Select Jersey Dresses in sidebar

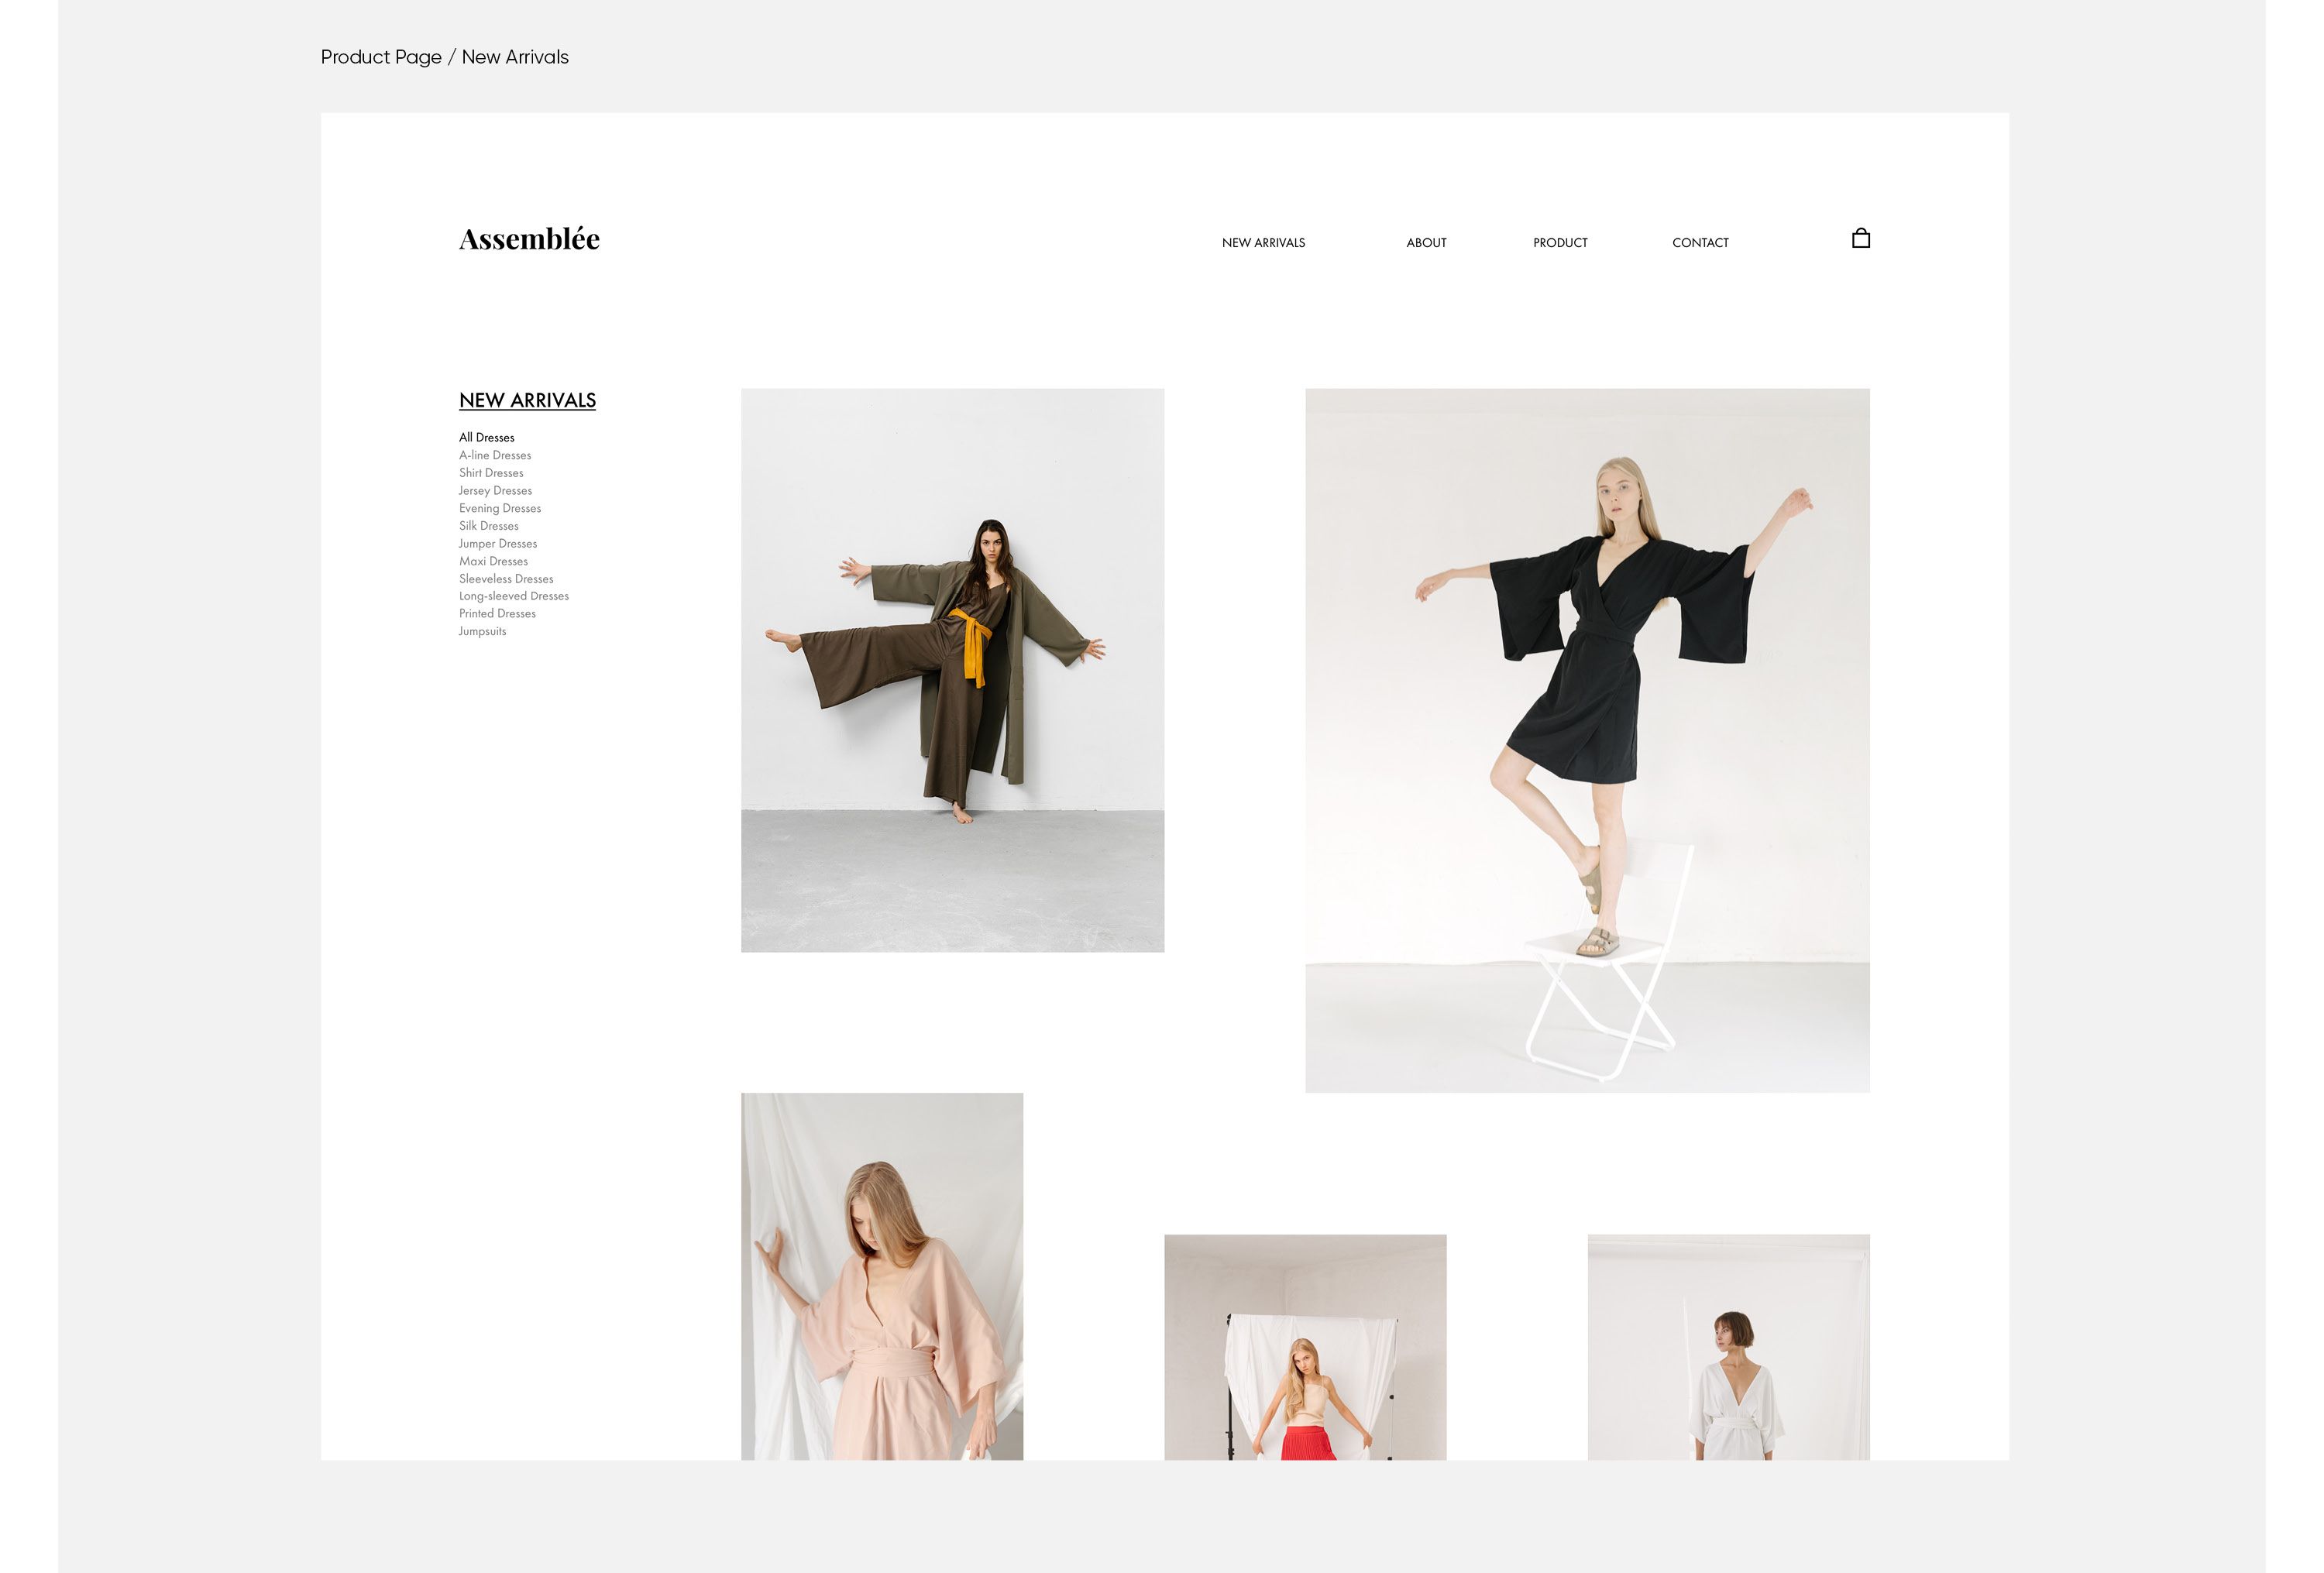495,490
